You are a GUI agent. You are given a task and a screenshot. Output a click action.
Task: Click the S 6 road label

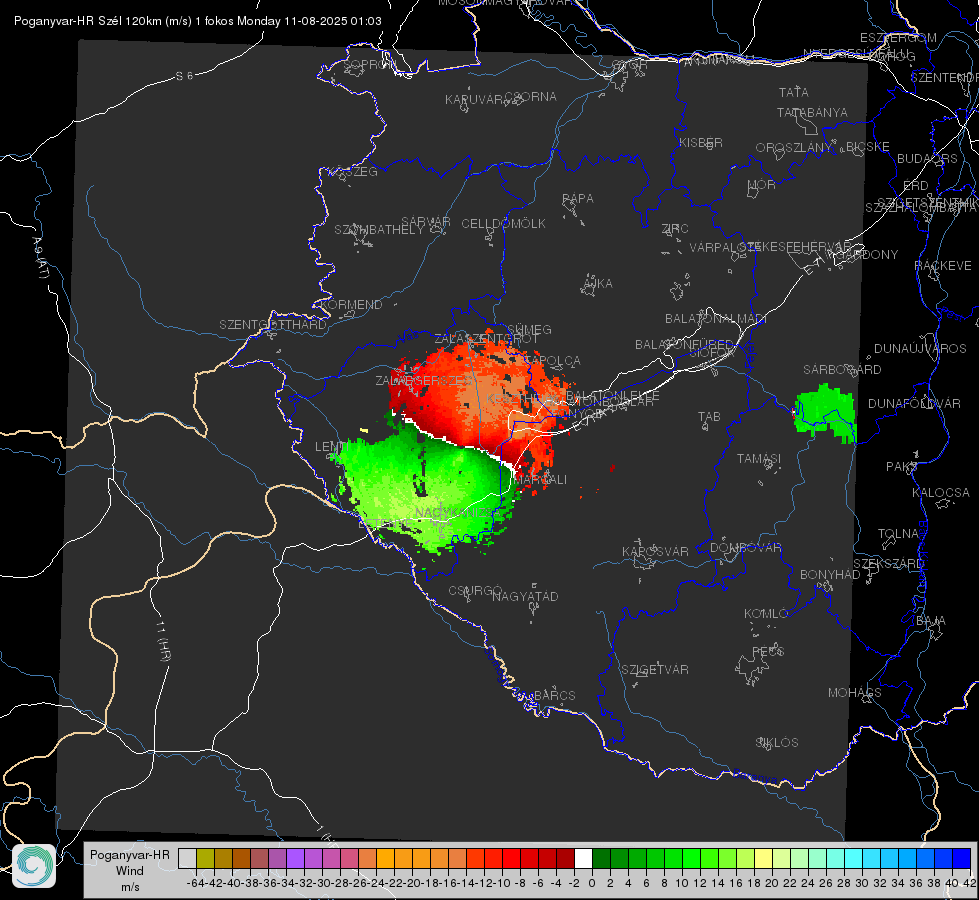184,76
